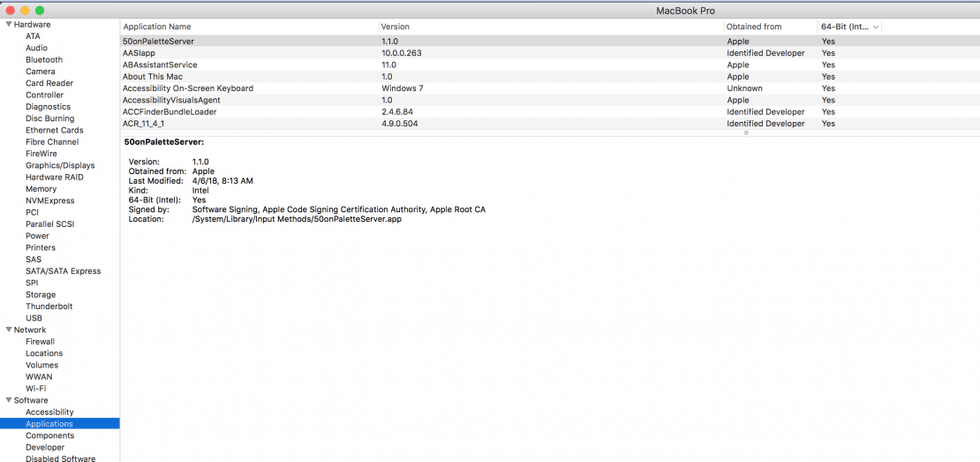
Task: Select Hardware RAID in the sidebar
Action: [x=54, y=177]
